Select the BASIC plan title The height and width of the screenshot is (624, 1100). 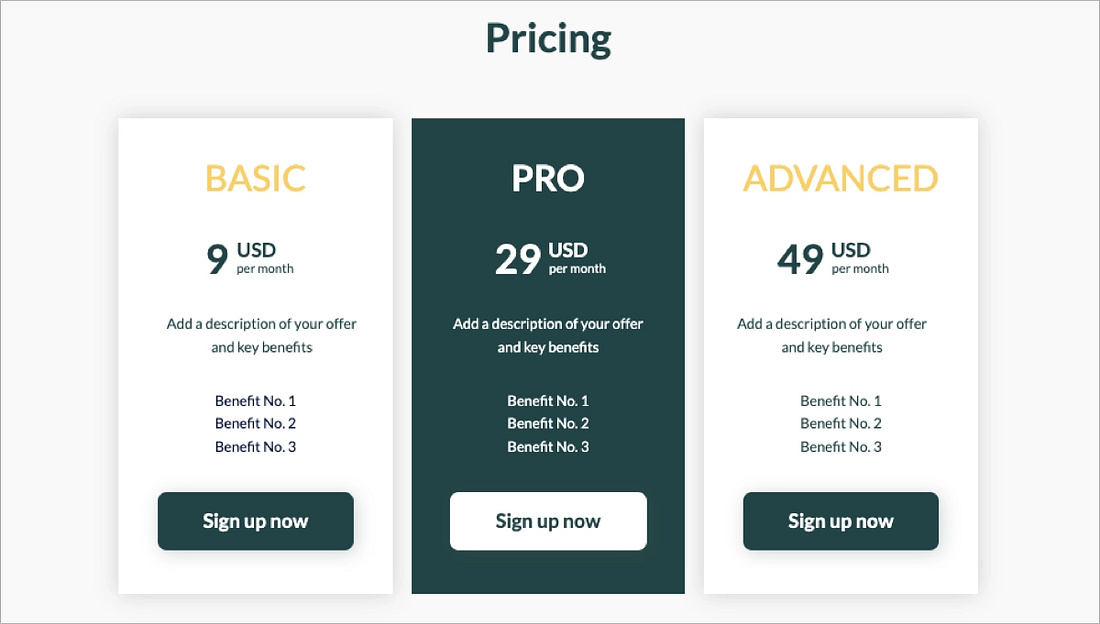coord(255,178)
